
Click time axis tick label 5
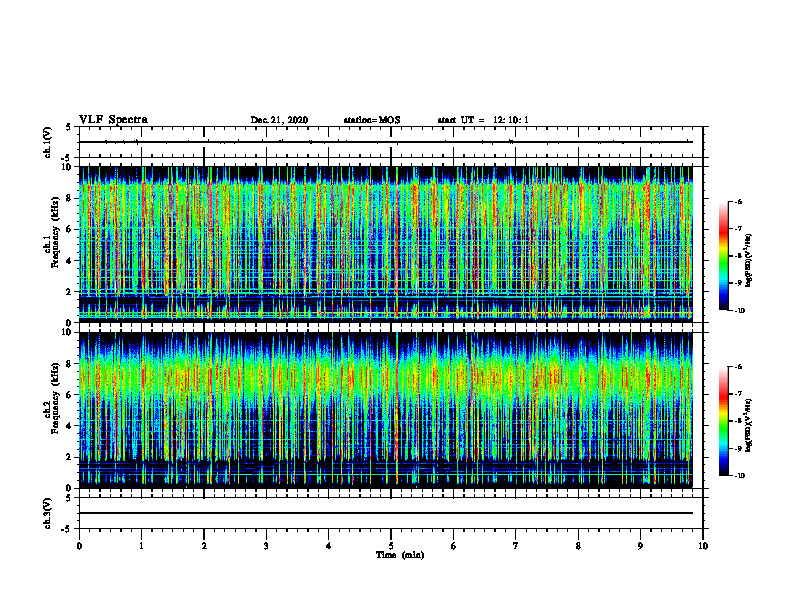[x=391, y=546]
